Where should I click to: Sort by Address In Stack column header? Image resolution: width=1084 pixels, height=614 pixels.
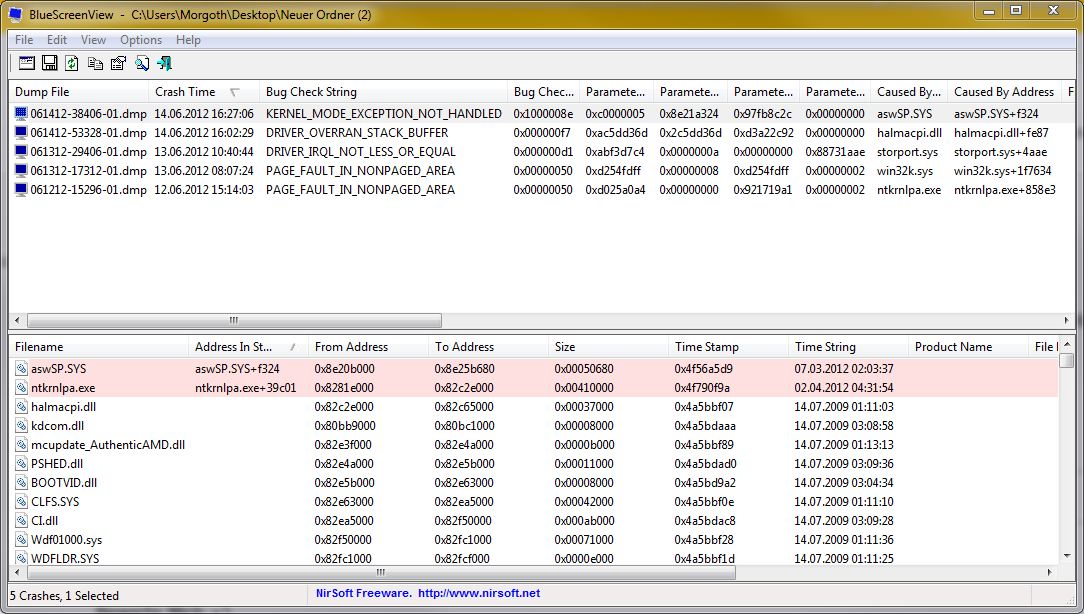point(249,347)
